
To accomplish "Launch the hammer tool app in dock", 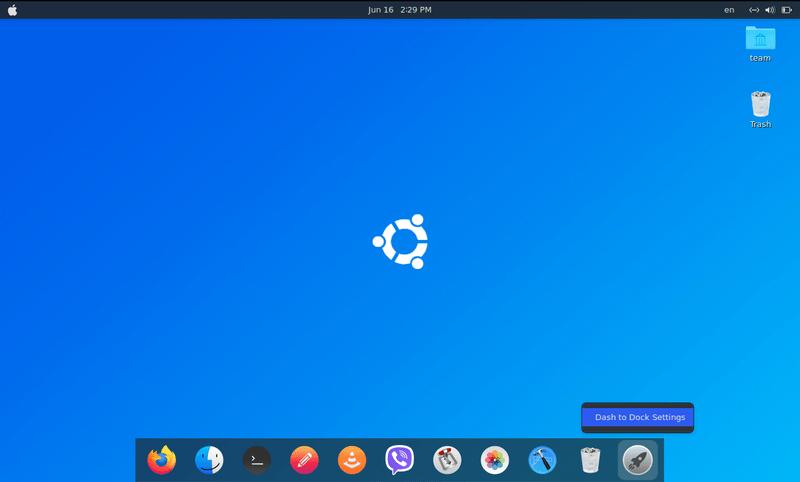I will (x=542, y=460).
